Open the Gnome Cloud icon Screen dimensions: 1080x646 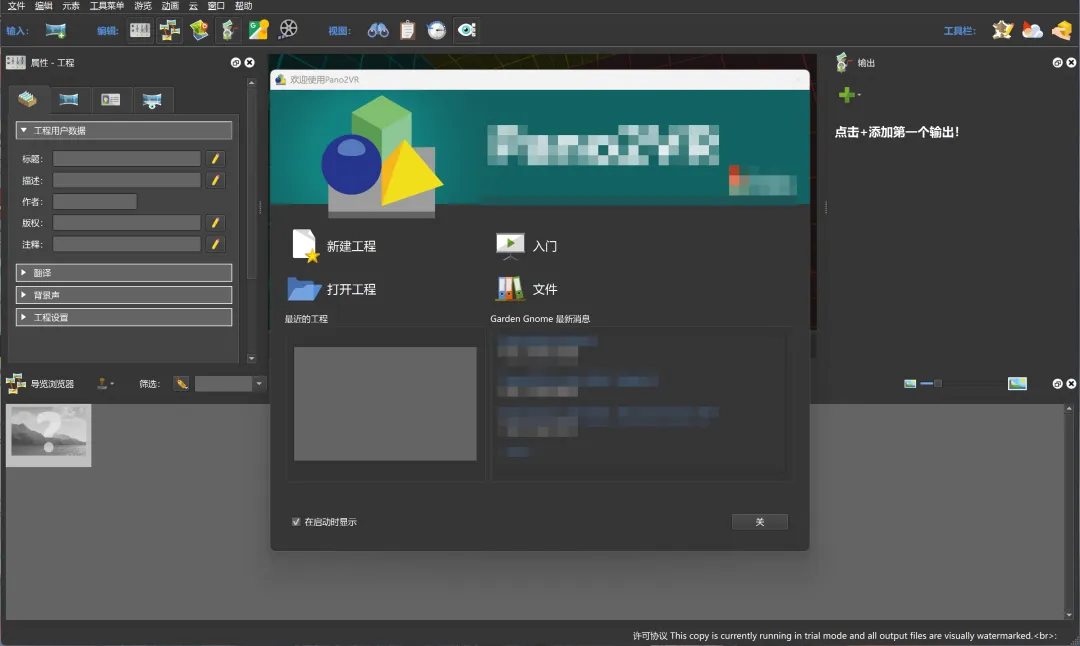tap(1032, 30)
